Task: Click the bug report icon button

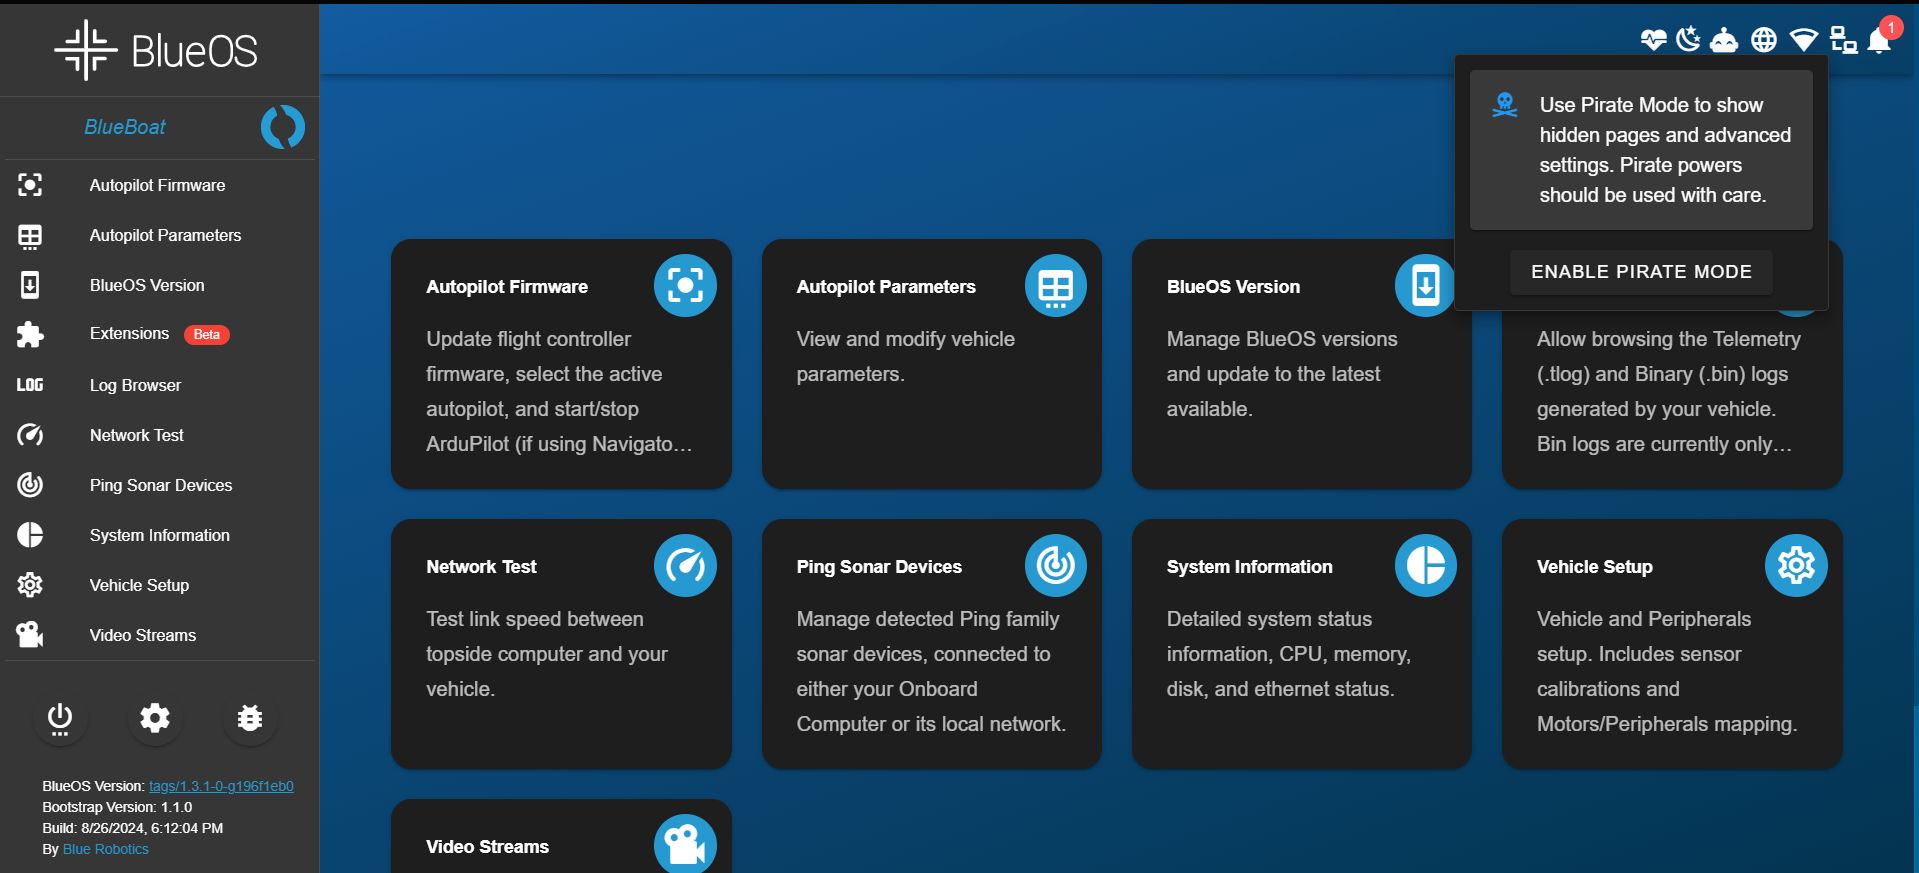Action: pyautogui.click(x=250, y=718)
